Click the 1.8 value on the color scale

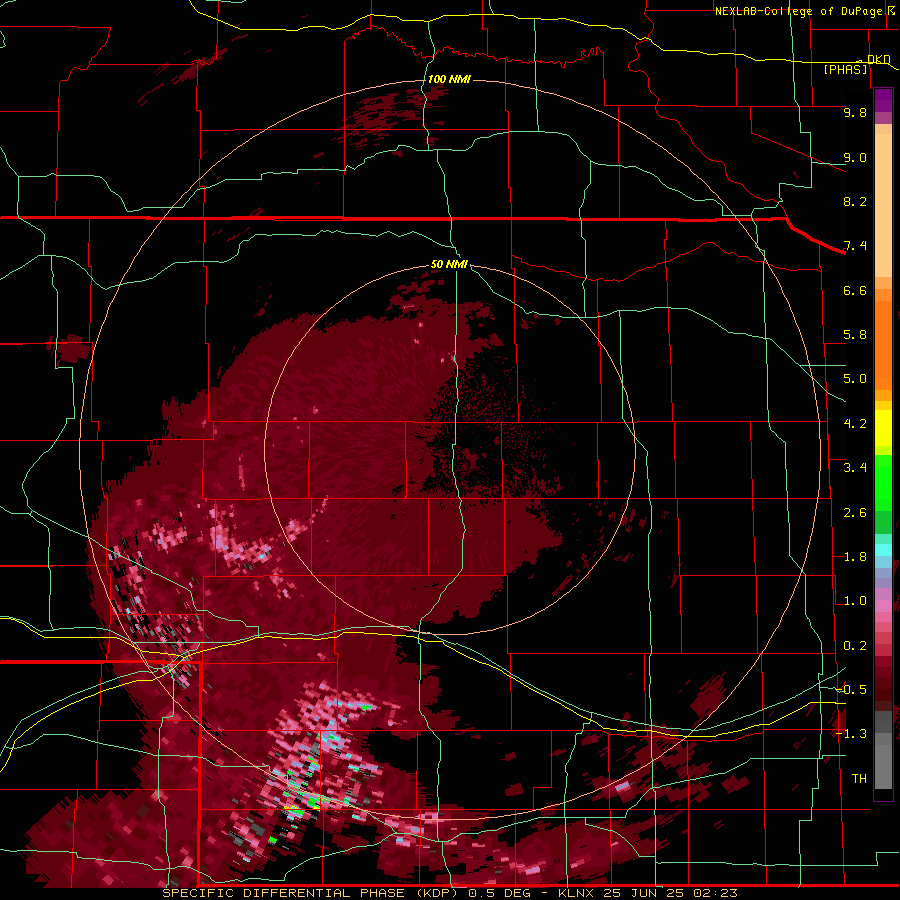tap(855, 557)
